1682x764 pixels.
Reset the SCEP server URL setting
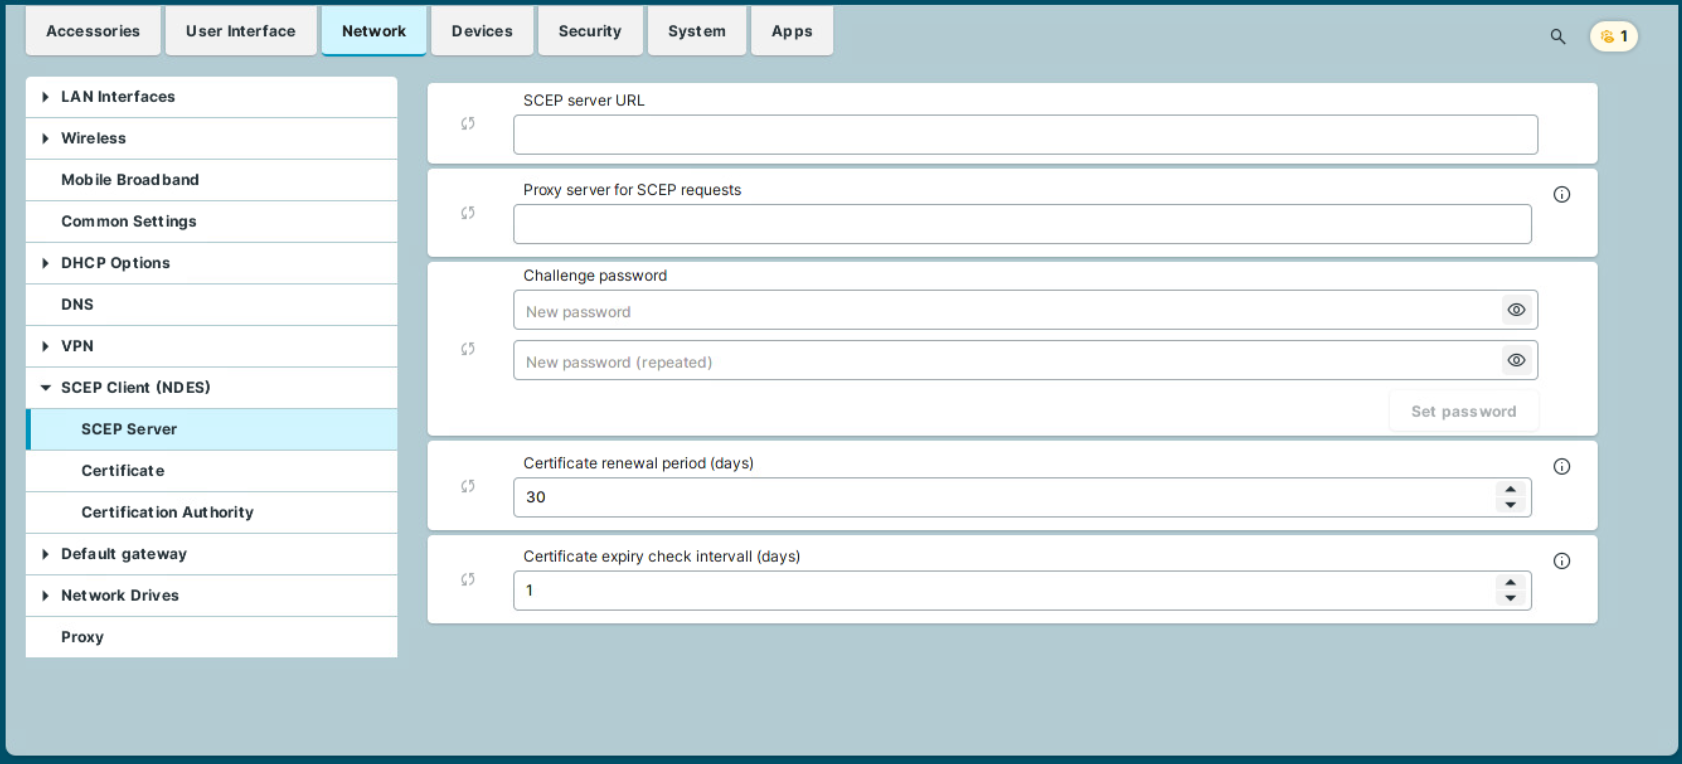pos(468,124)
